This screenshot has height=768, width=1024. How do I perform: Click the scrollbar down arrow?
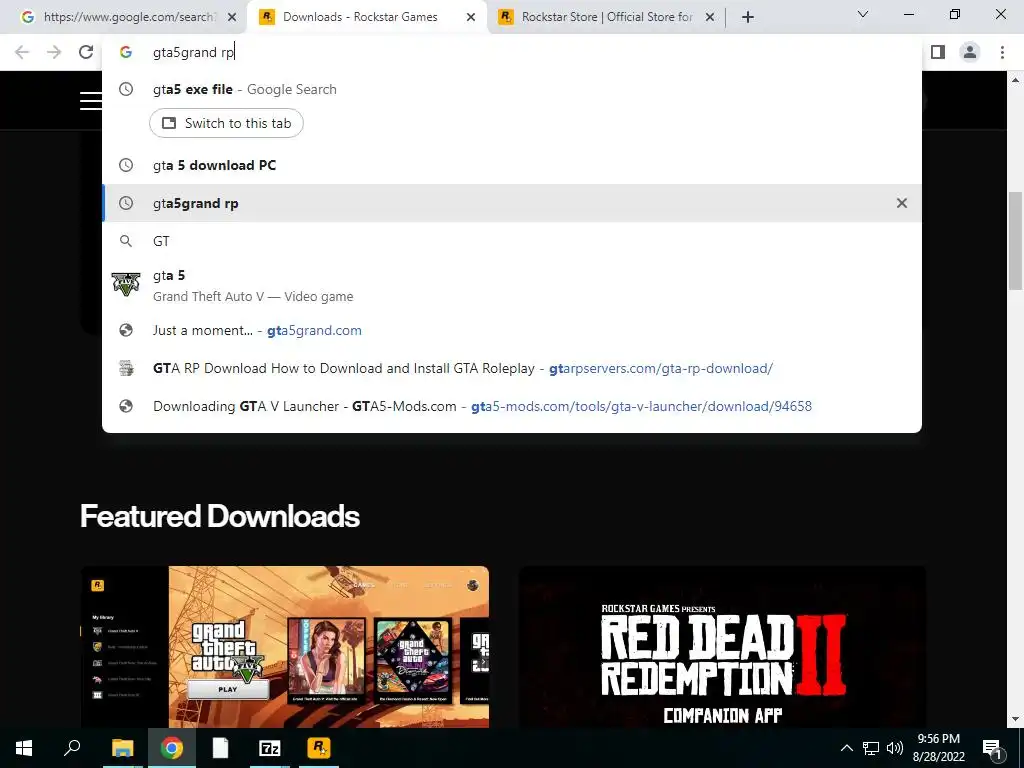coord(1015,720)
